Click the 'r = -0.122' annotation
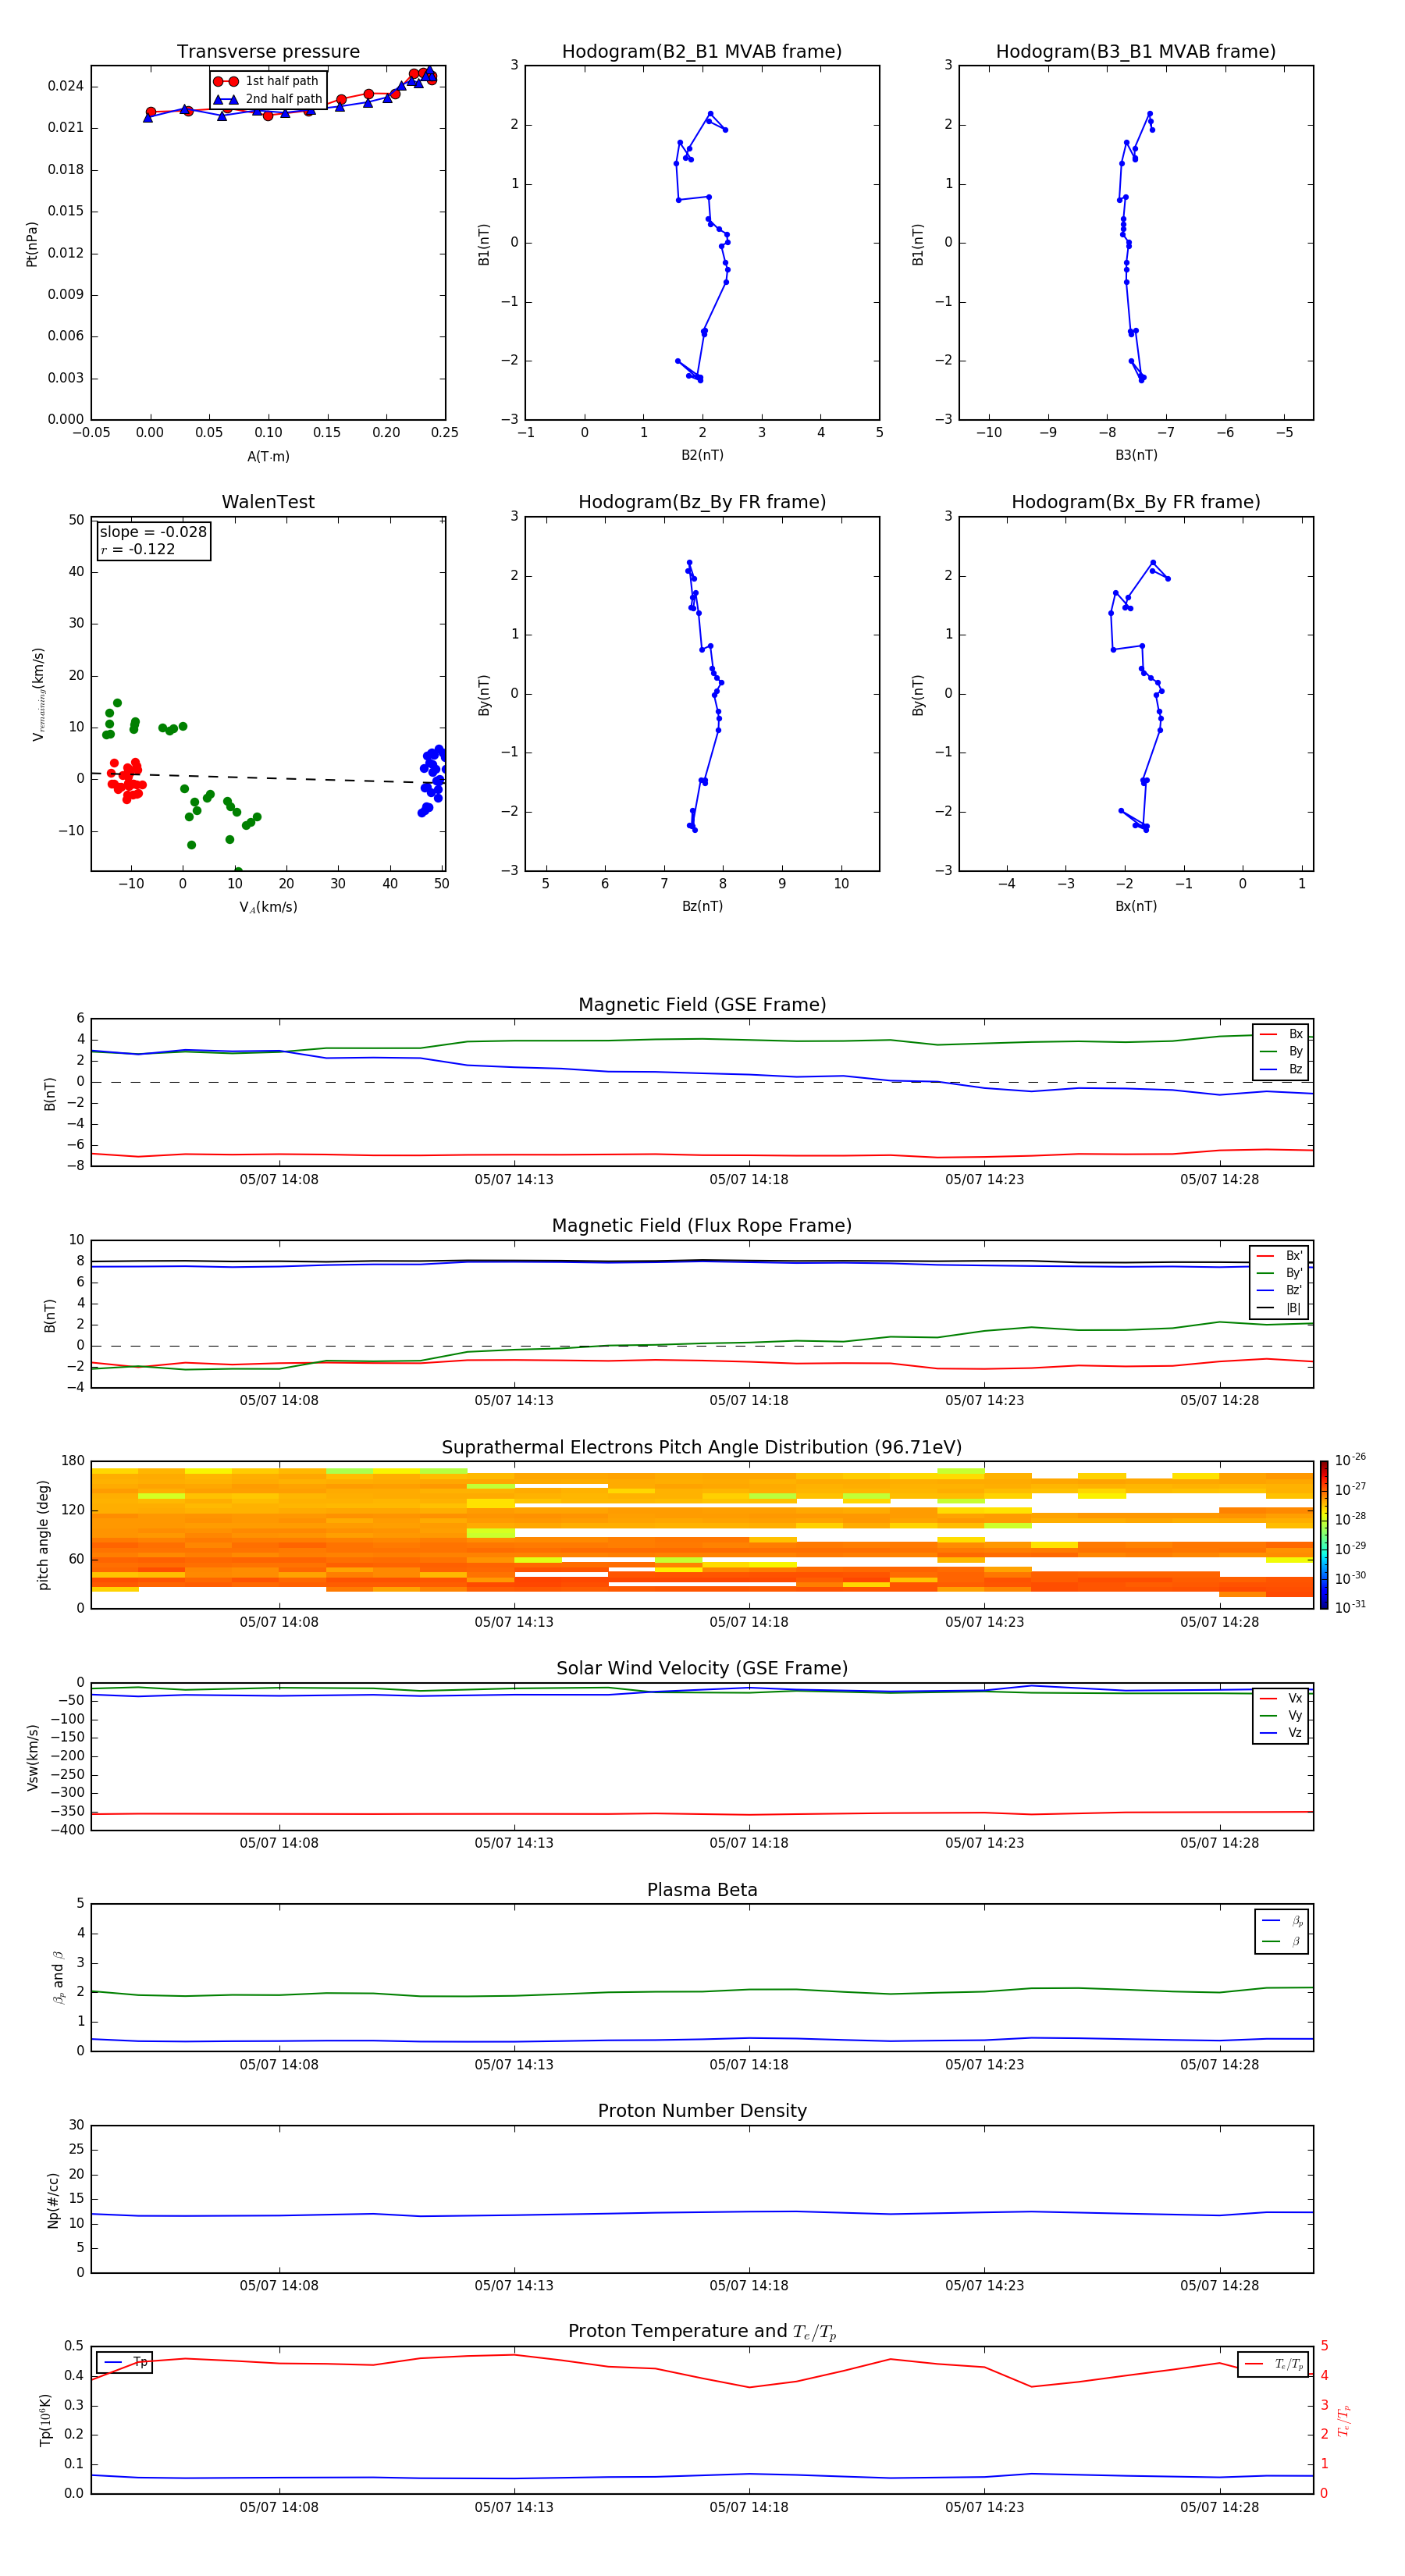 pyautogui.click(x=138, y=549)
